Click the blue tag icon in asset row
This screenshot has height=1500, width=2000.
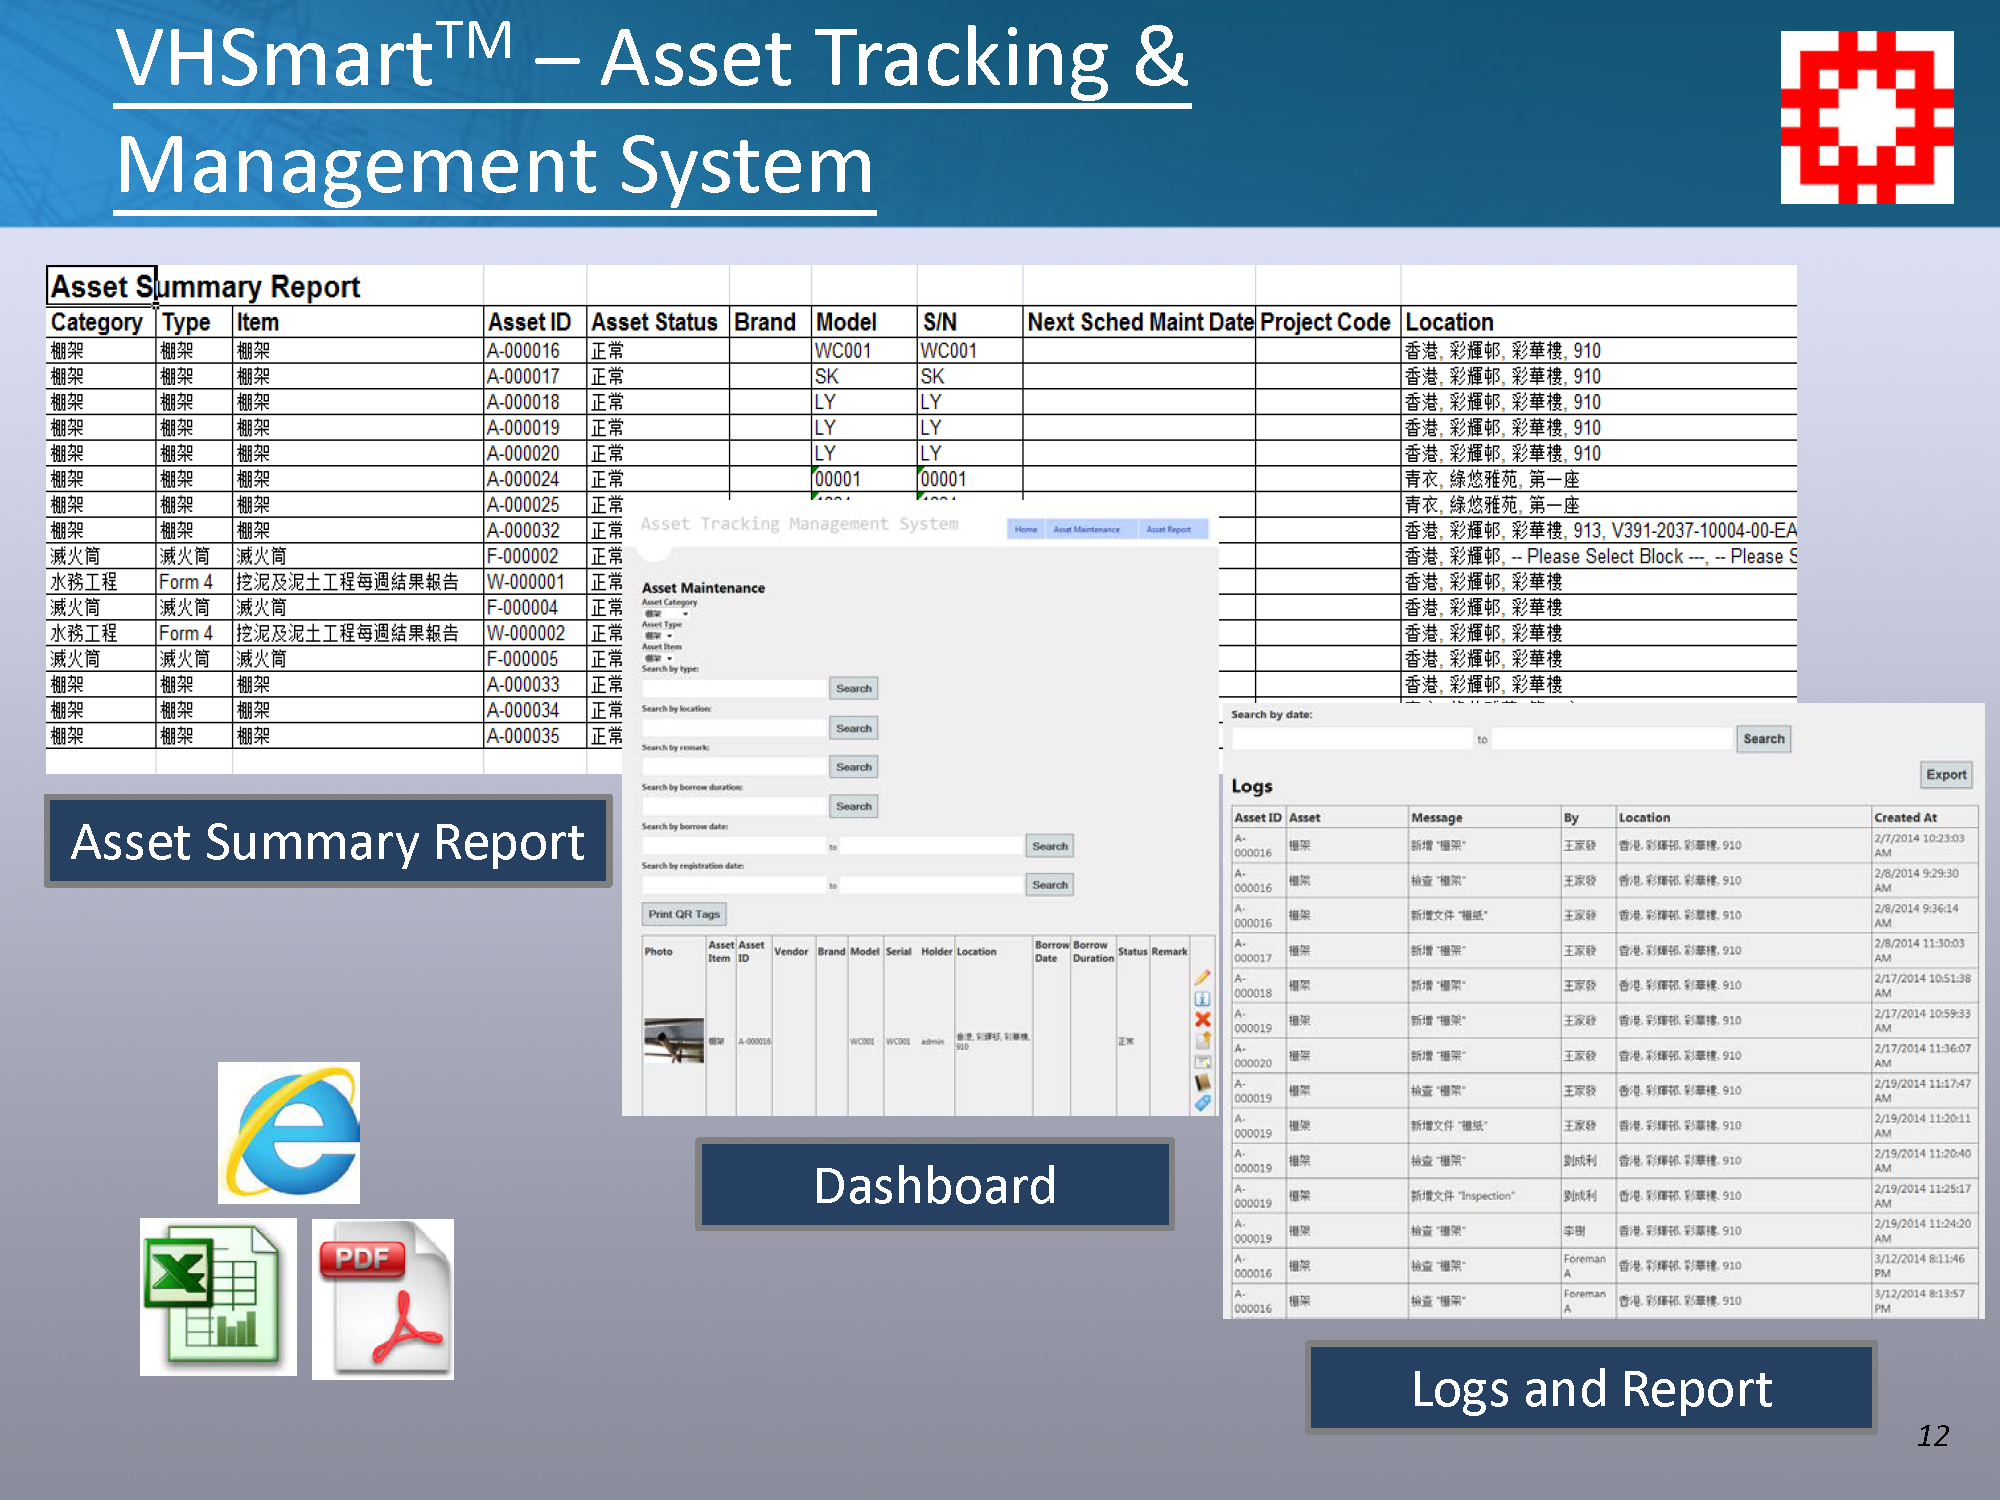tap(1203, 1103)
